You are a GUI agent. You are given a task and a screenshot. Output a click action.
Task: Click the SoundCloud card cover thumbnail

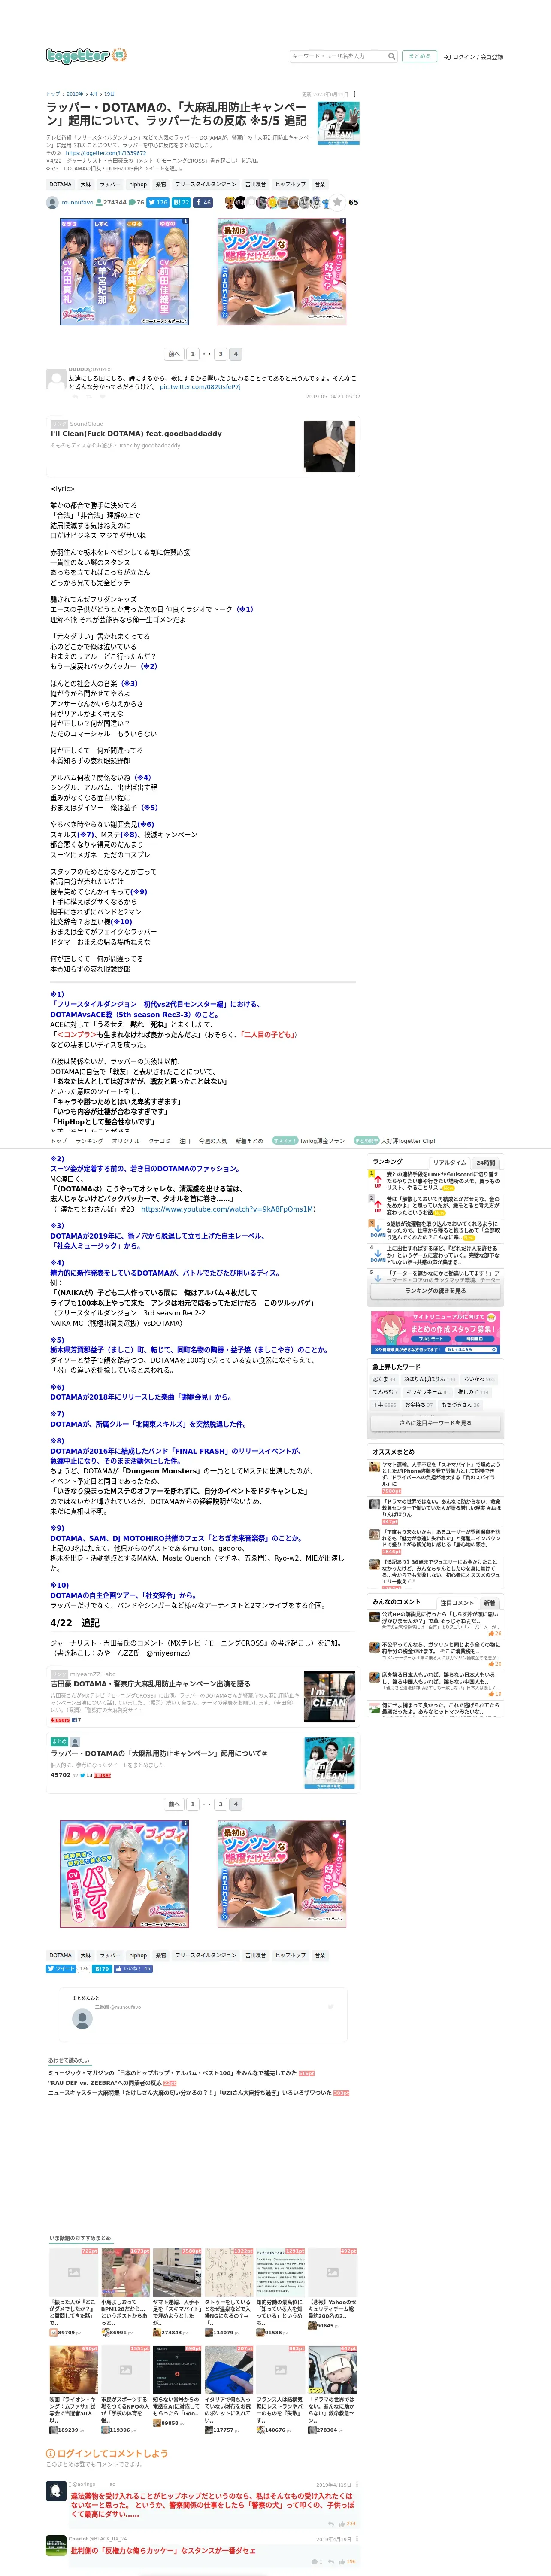(x=330, y=446)
